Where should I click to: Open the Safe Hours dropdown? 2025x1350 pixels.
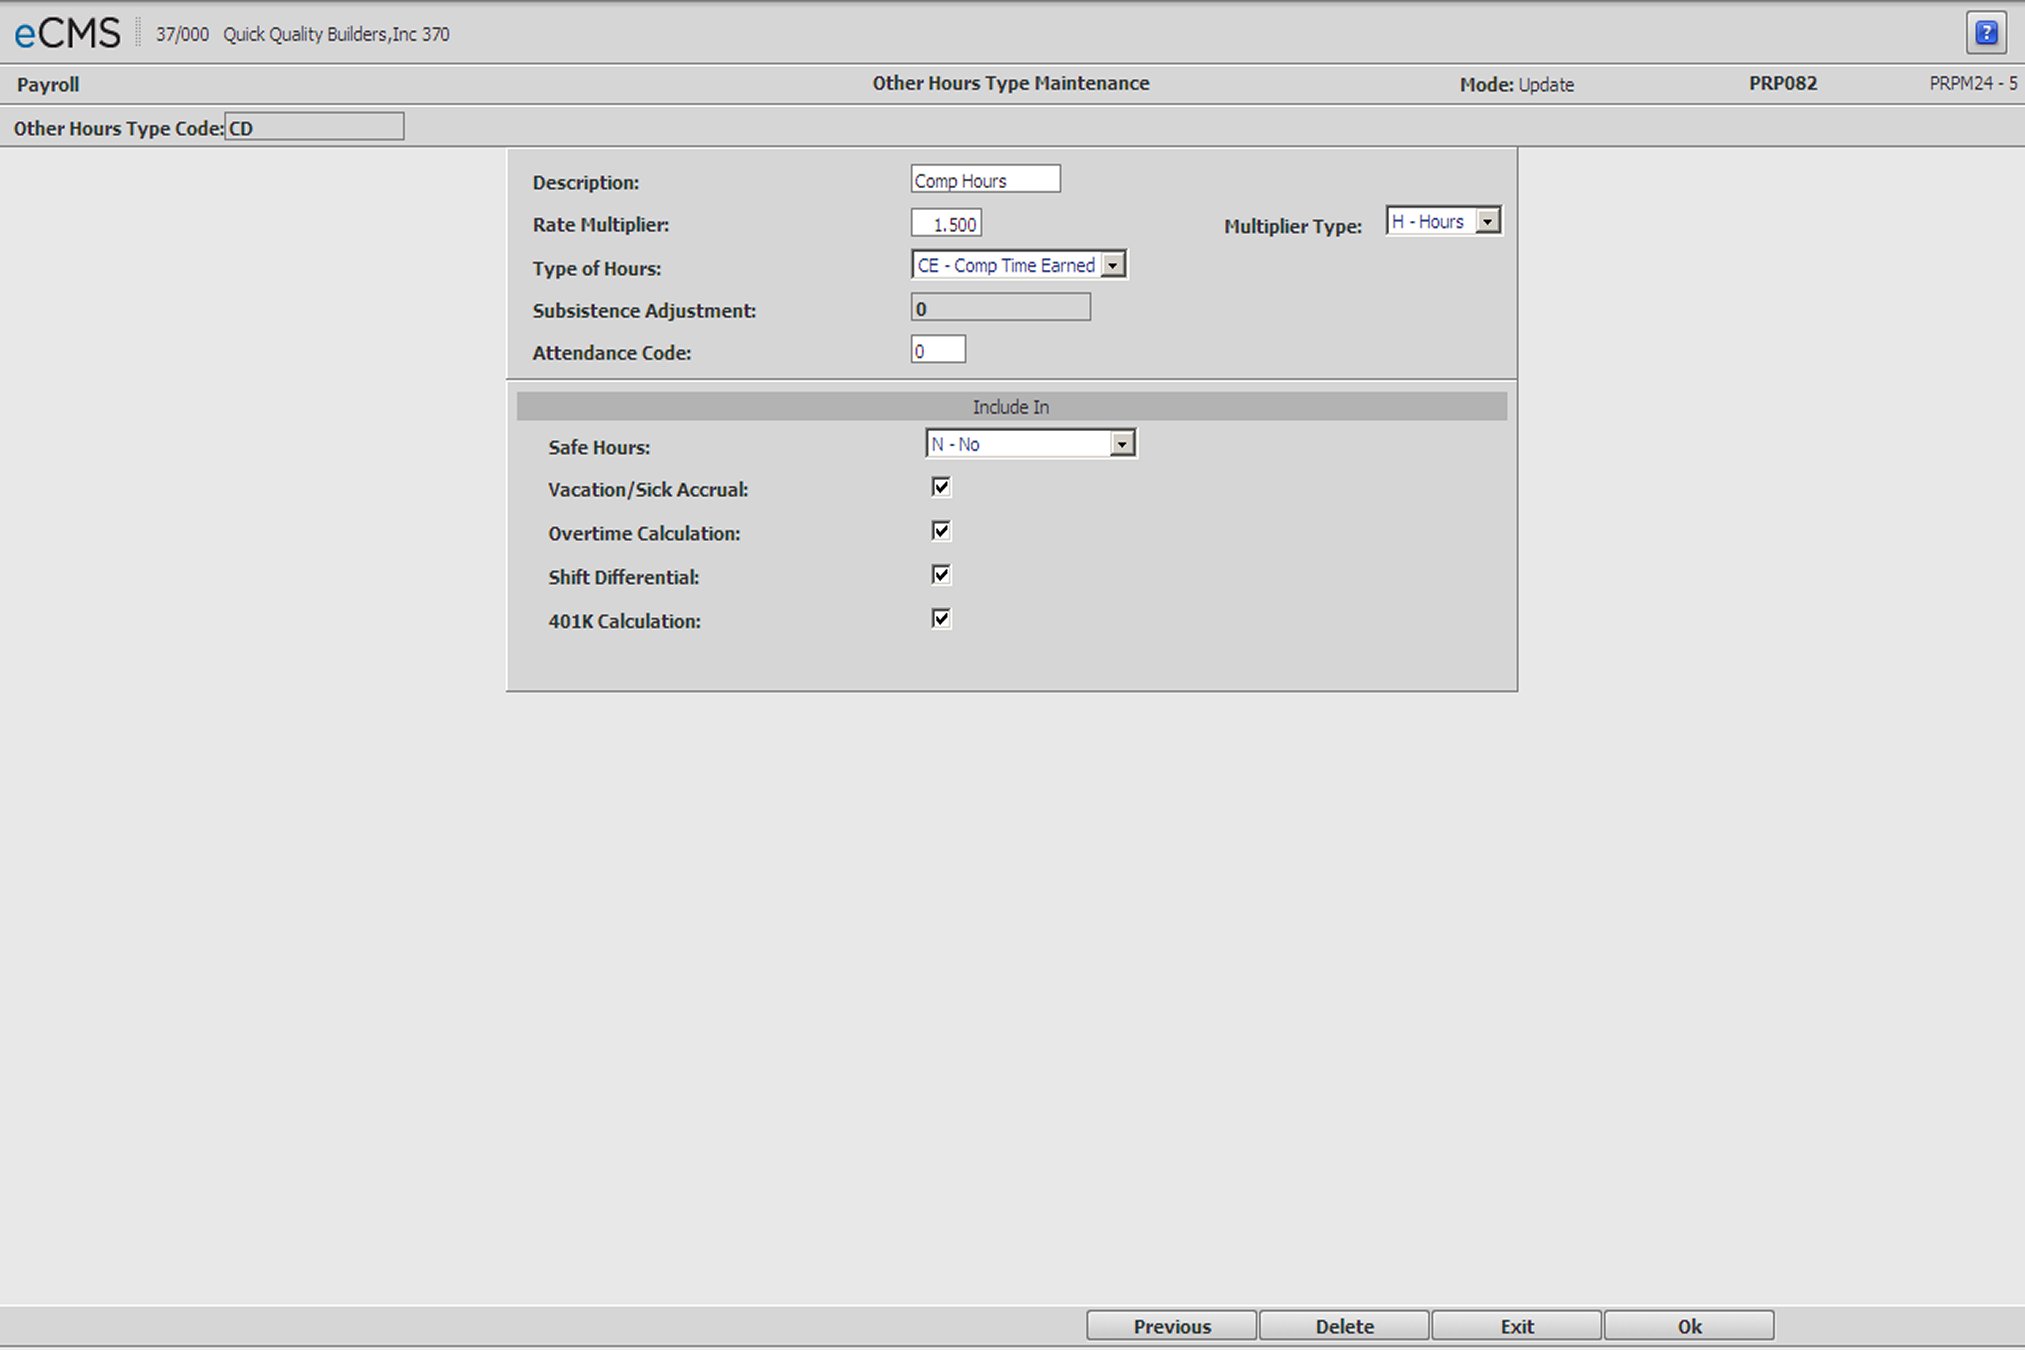click(1122, 444)
